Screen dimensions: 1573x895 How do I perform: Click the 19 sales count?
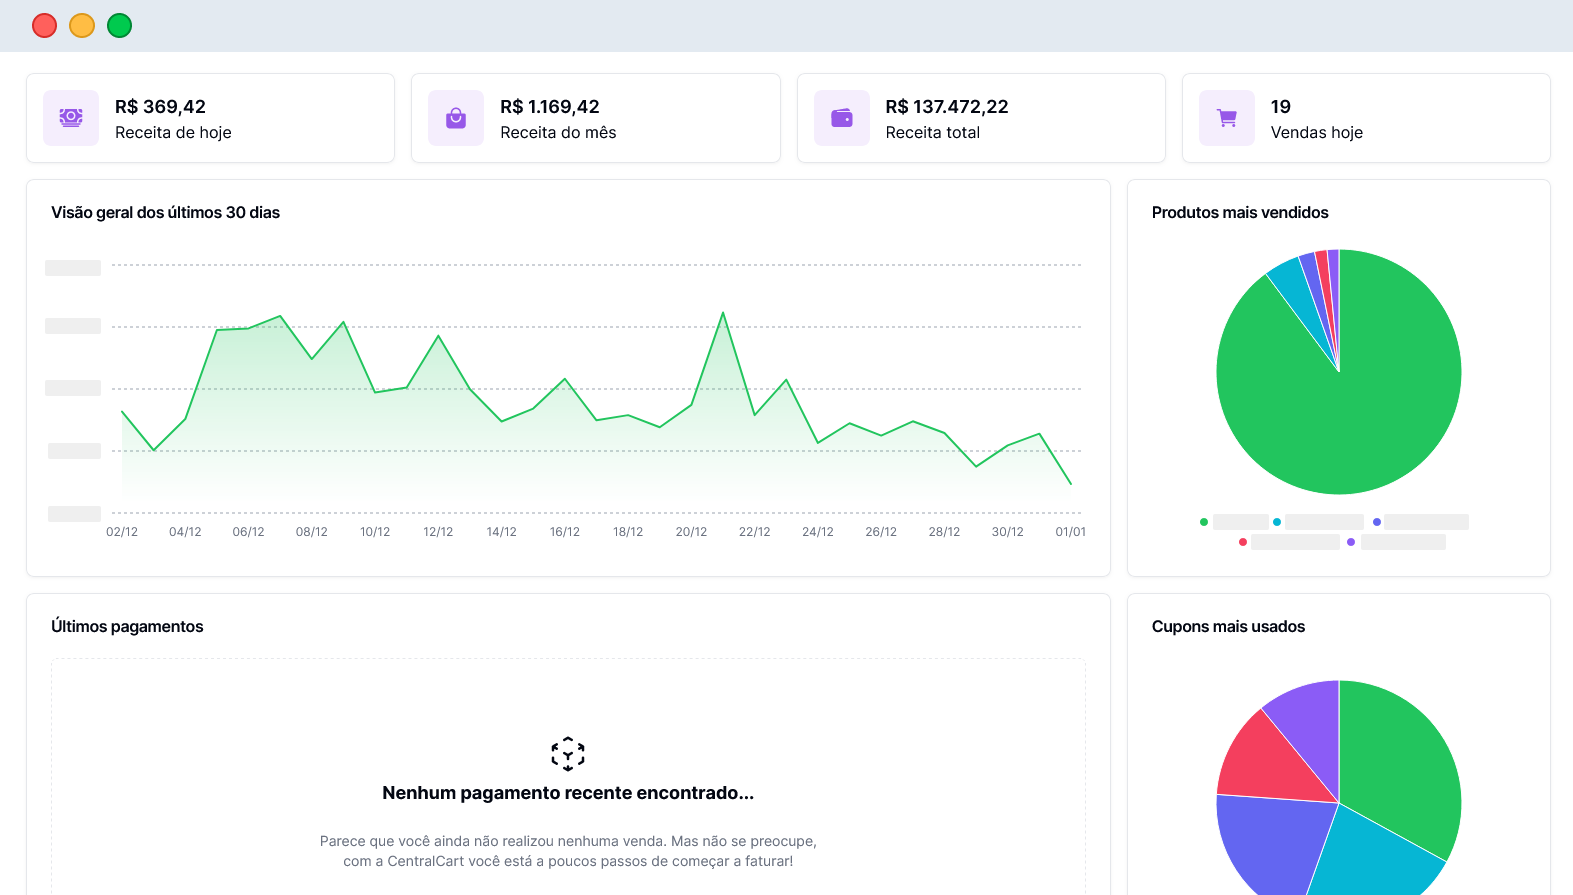click(1281, 107)
